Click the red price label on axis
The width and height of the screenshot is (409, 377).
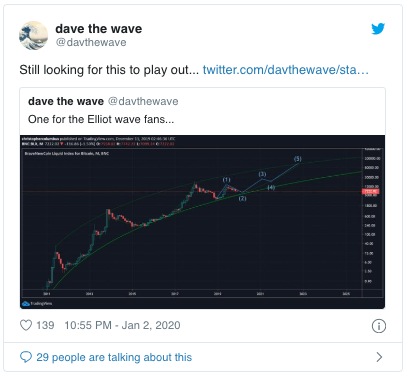pyautogui.click(x=371, y=191)
